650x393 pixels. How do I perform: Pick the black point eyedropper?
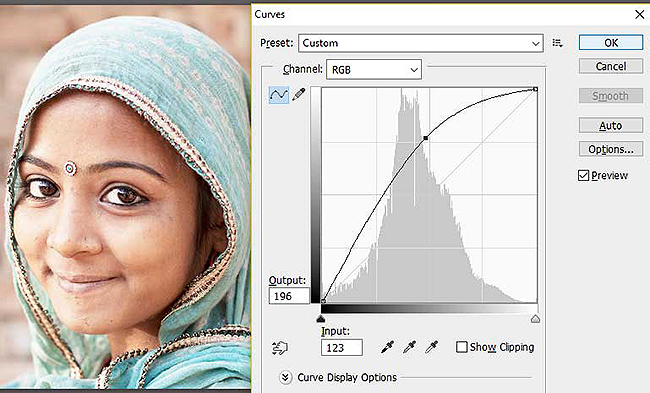tap(387, 347)
